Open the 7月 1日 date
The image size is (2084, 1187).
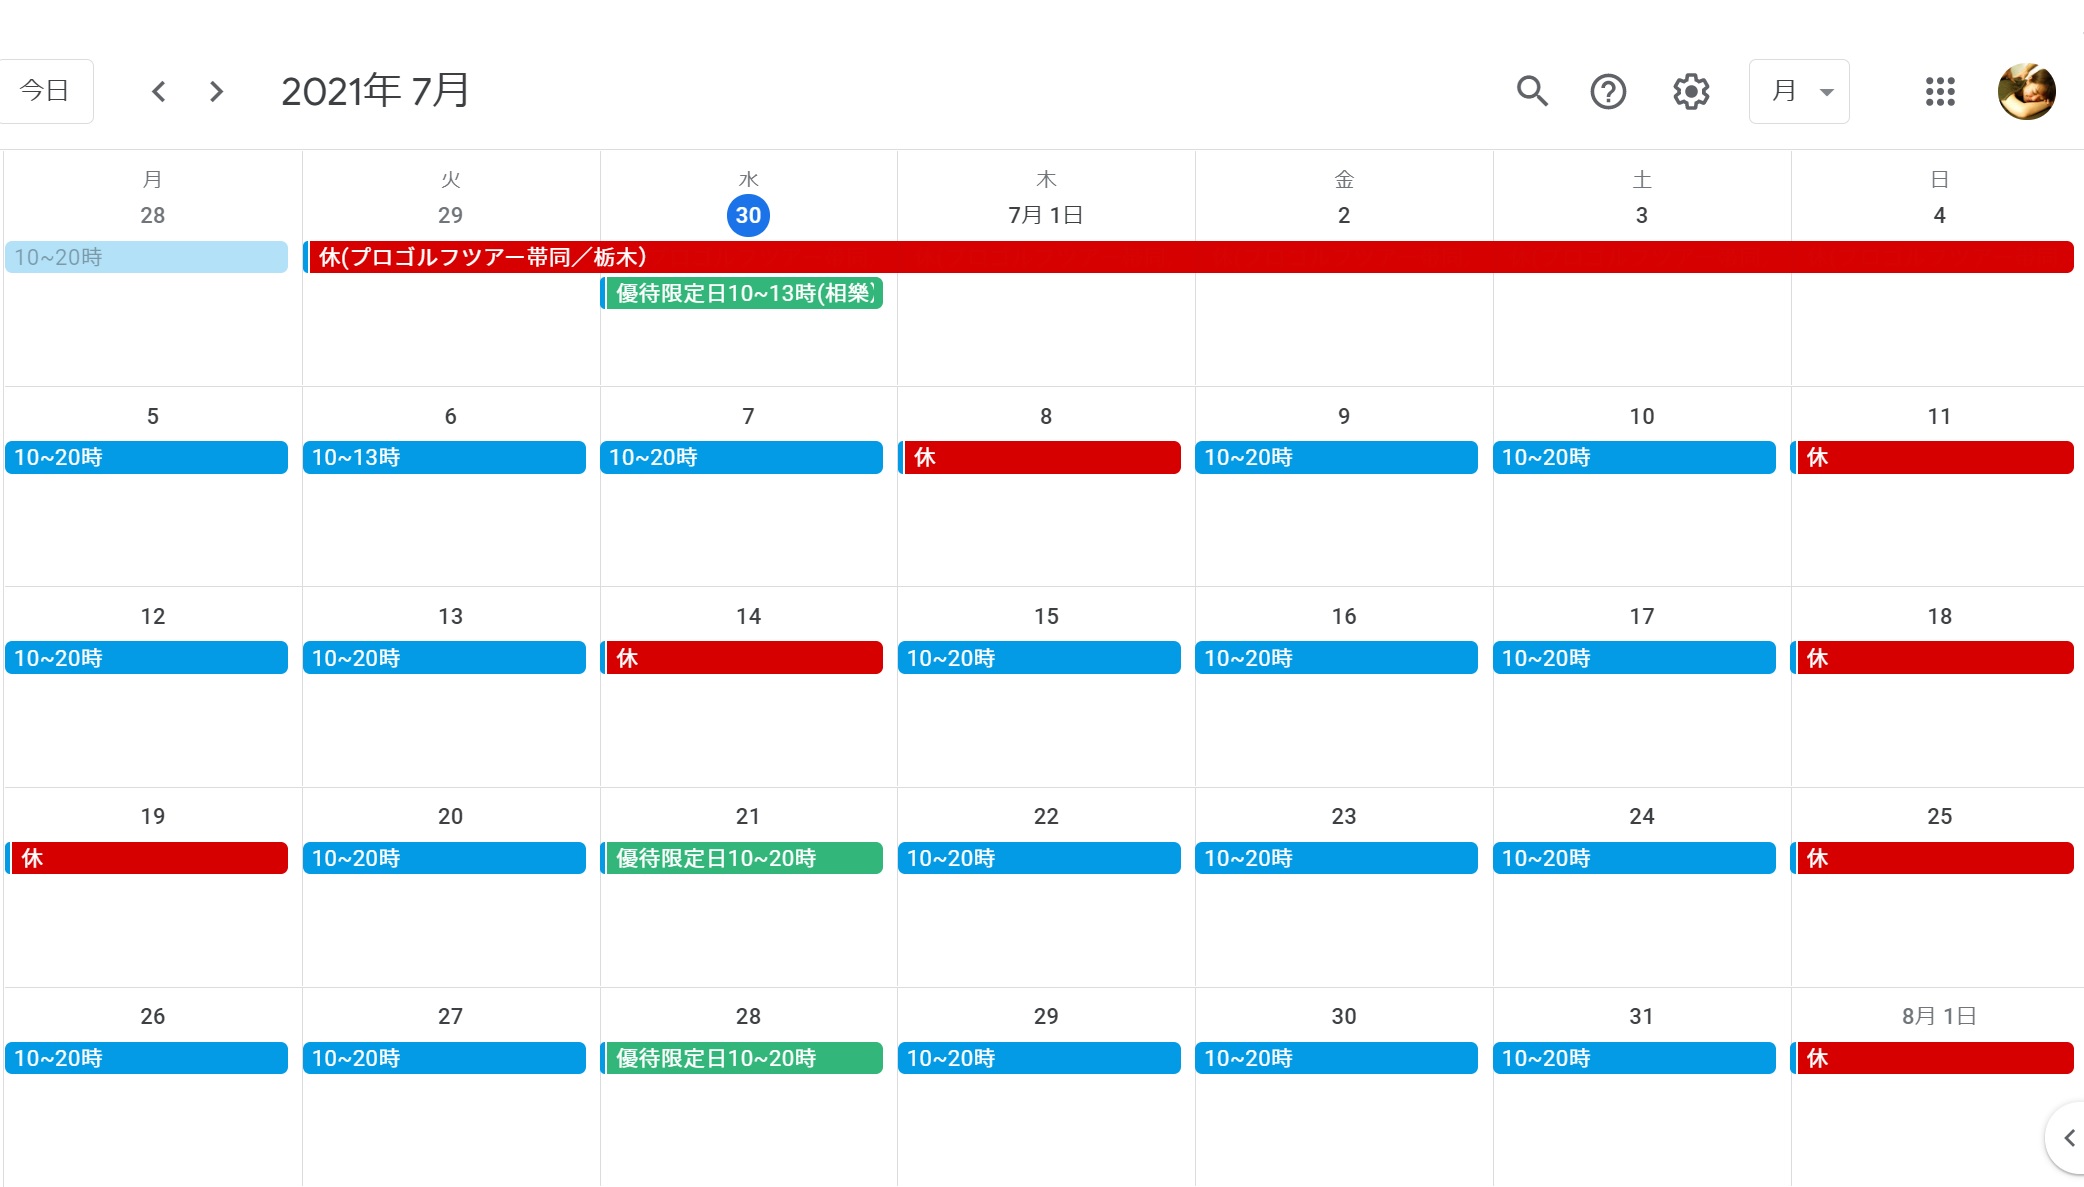coord(1045,215)
